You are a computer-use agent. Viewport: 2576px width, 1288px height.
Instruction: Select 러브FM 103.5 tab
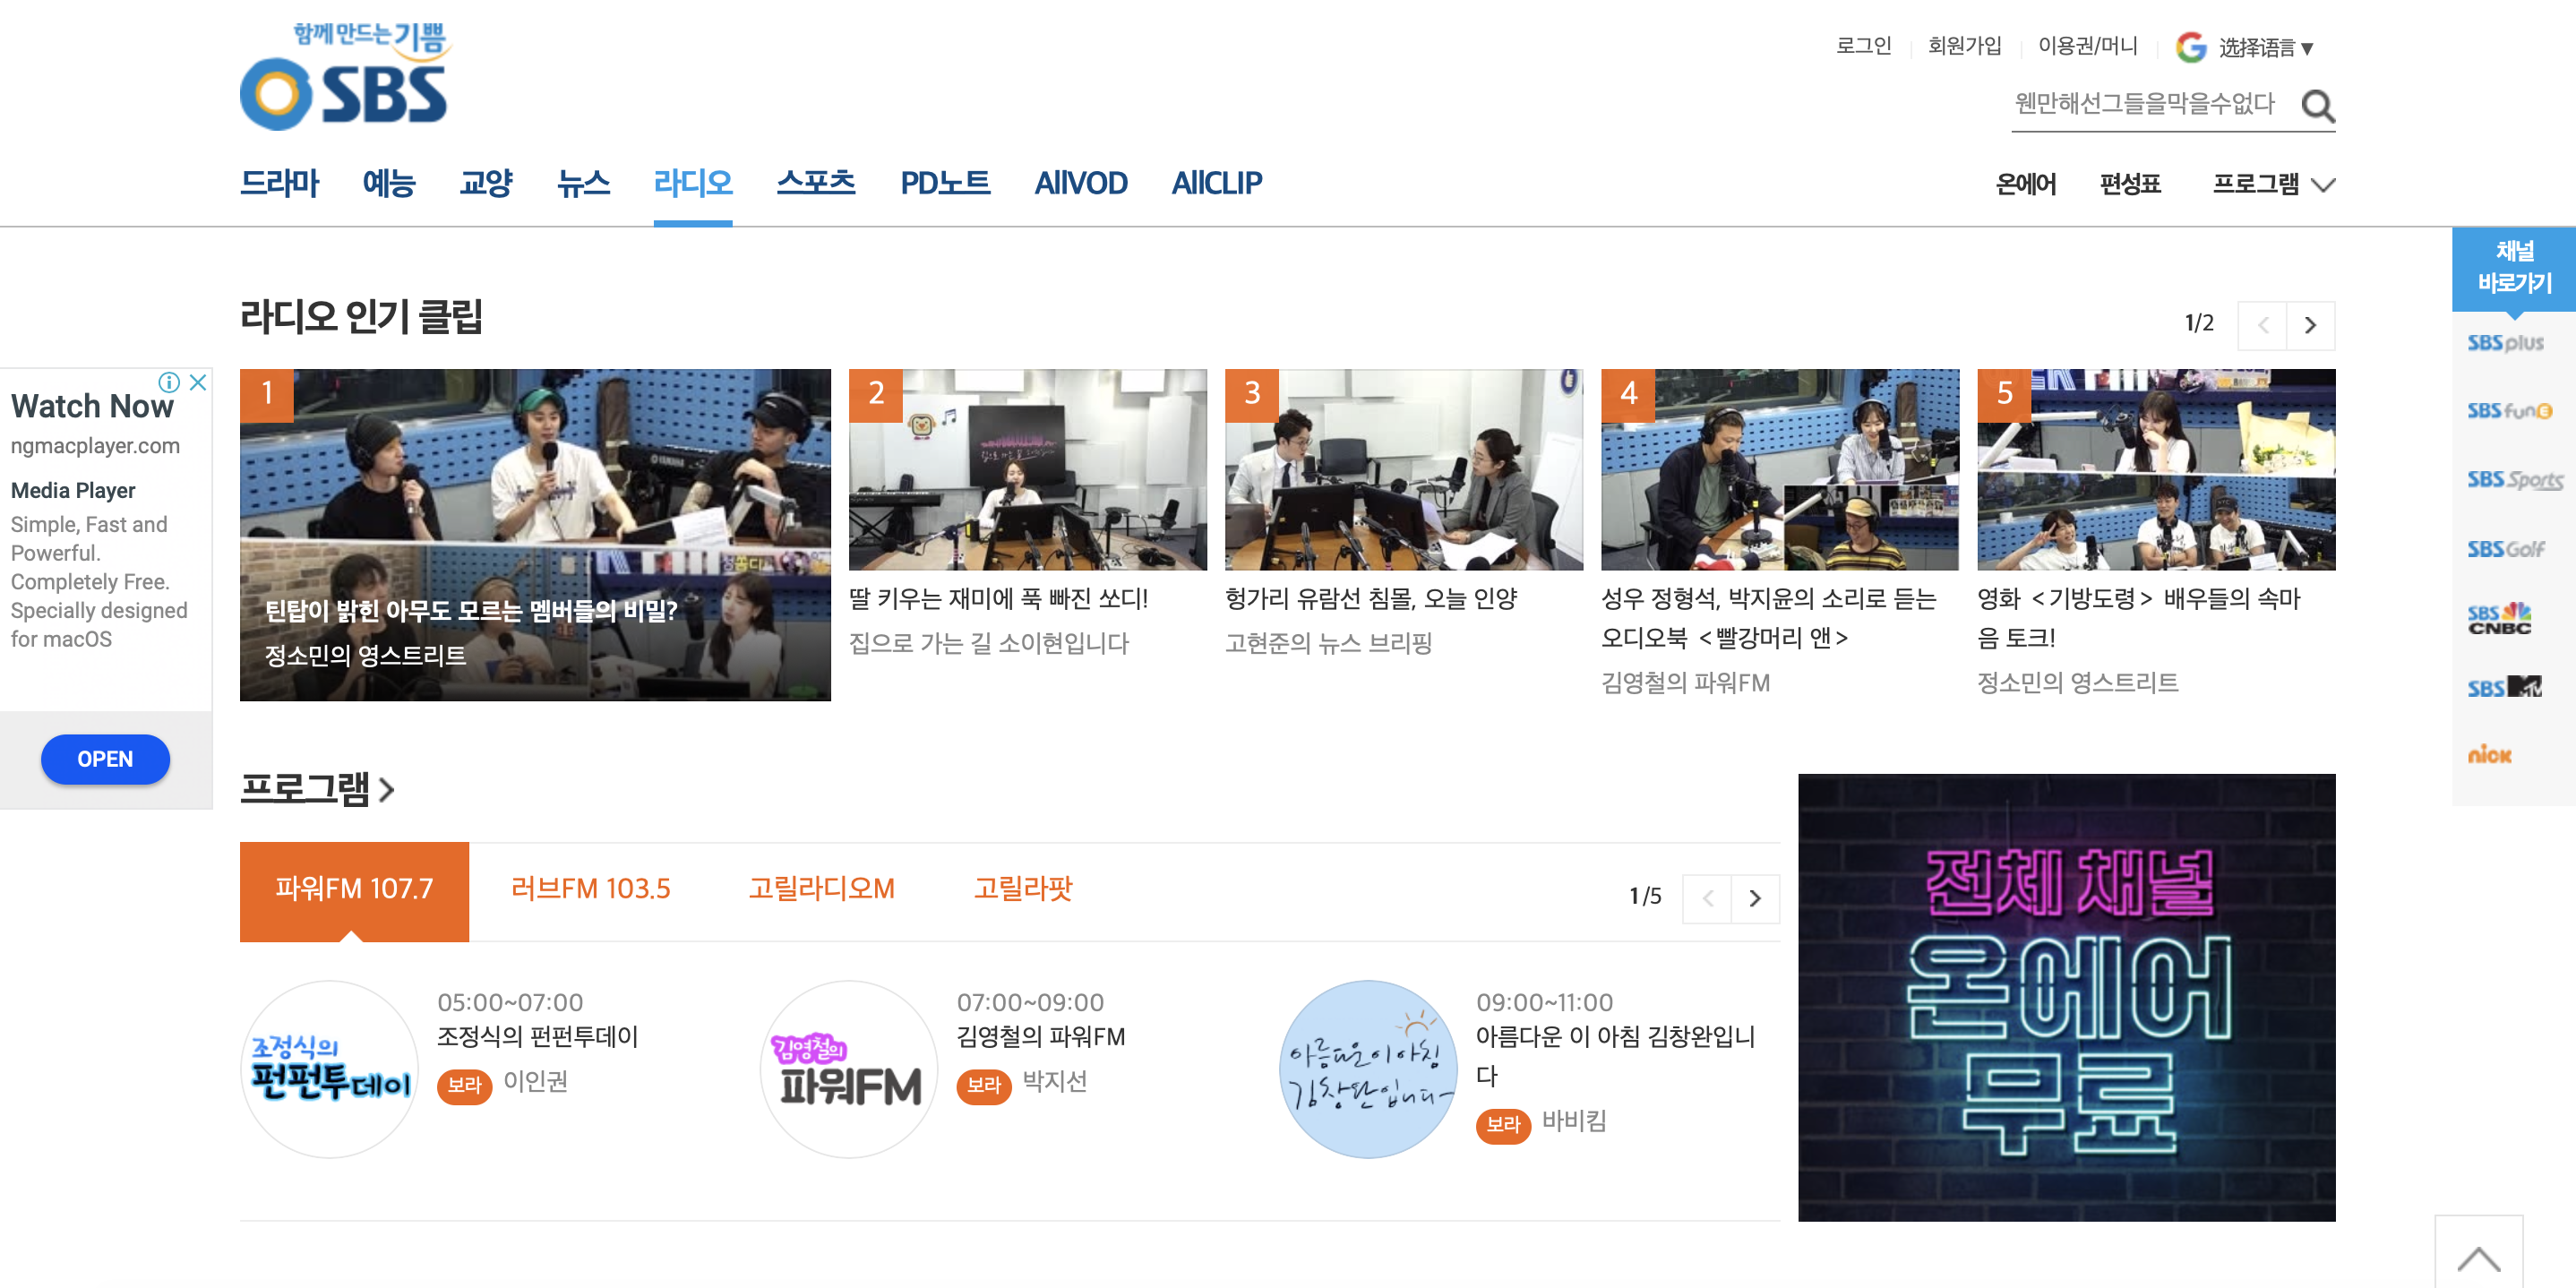pyautogui.click(x=590, y=889)
